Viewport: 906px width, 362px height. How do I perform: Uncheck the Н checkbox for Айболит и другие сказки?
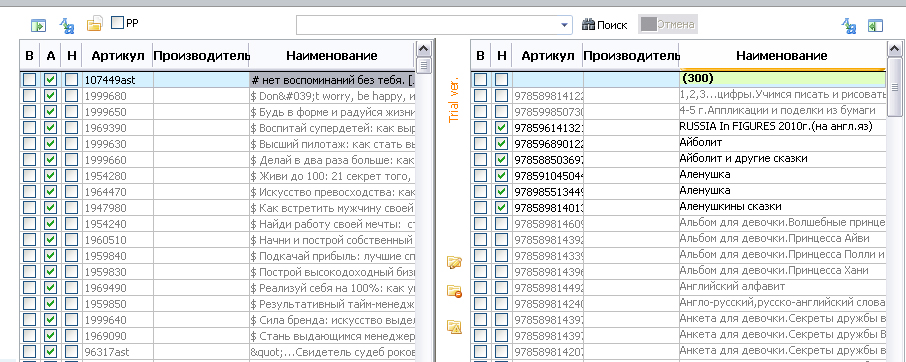502,159
